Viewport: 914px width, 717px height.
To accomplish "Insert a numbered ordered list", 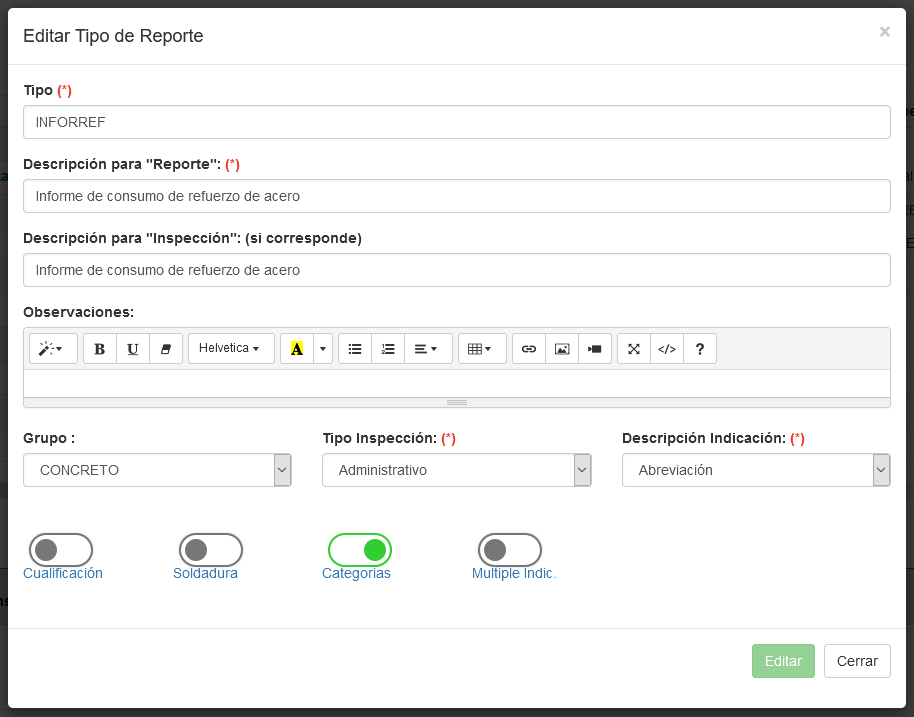I will point(388,349).
